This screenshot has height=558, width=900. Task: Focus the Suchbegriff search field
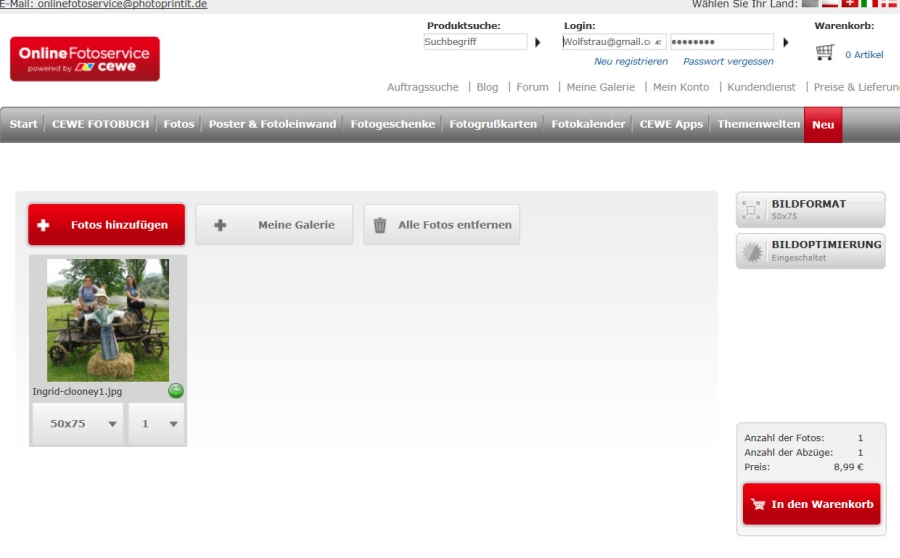(475, 42)
